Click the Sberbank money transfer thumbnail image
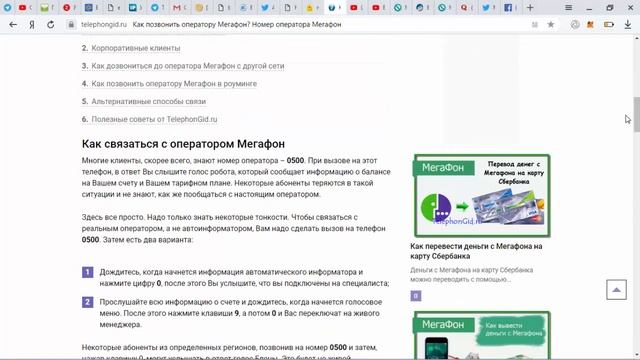The width and height of the screenshot is (640, 360). click(482, 196)
